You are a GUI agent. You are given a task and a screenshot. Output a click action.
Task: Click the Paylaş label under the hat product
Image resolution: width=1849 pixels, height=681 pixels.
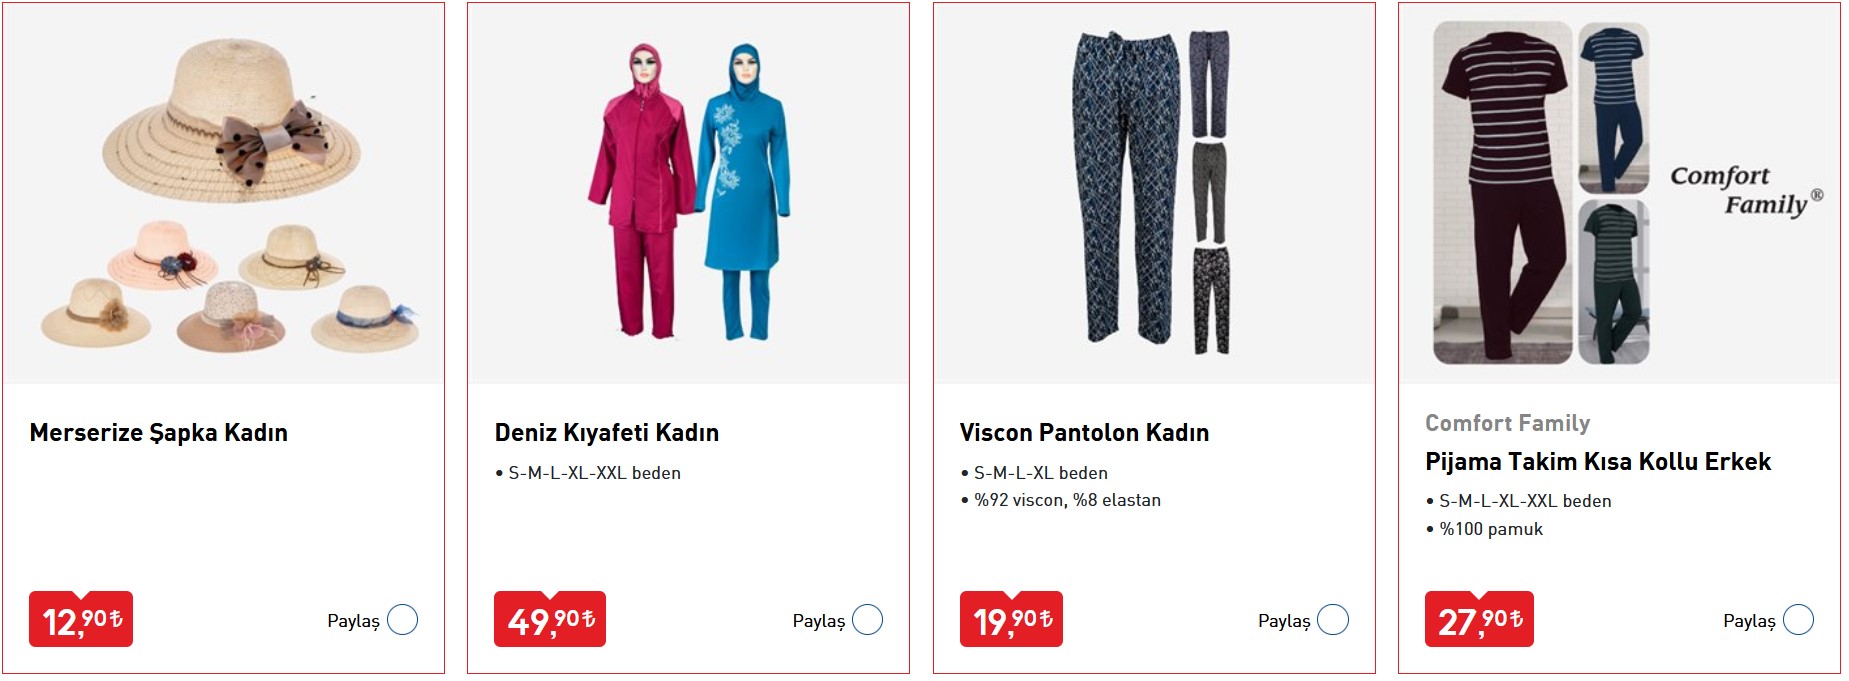(x=353, y=621)
